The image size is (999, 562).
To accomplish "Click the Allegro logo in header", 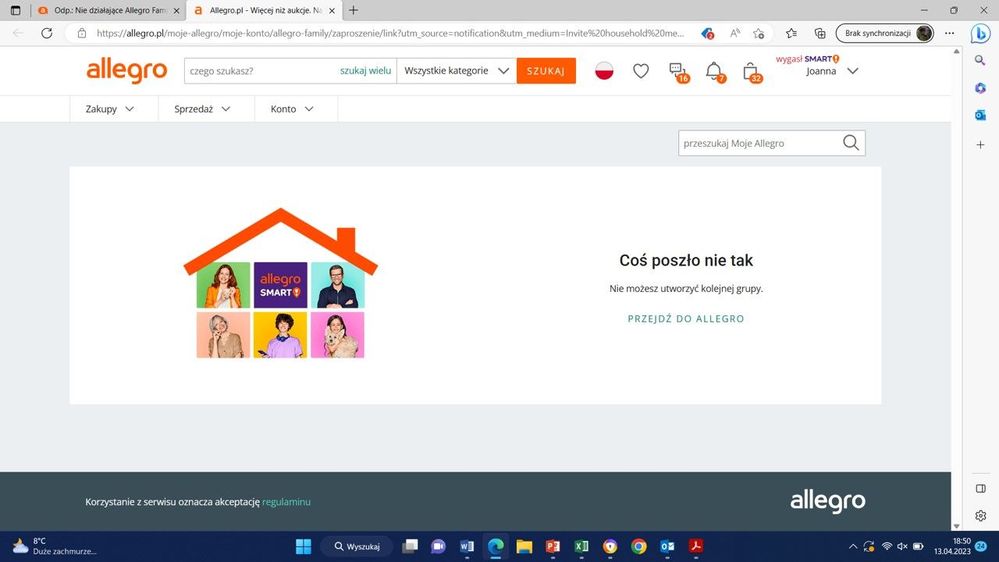I will [x=127, y=70].
